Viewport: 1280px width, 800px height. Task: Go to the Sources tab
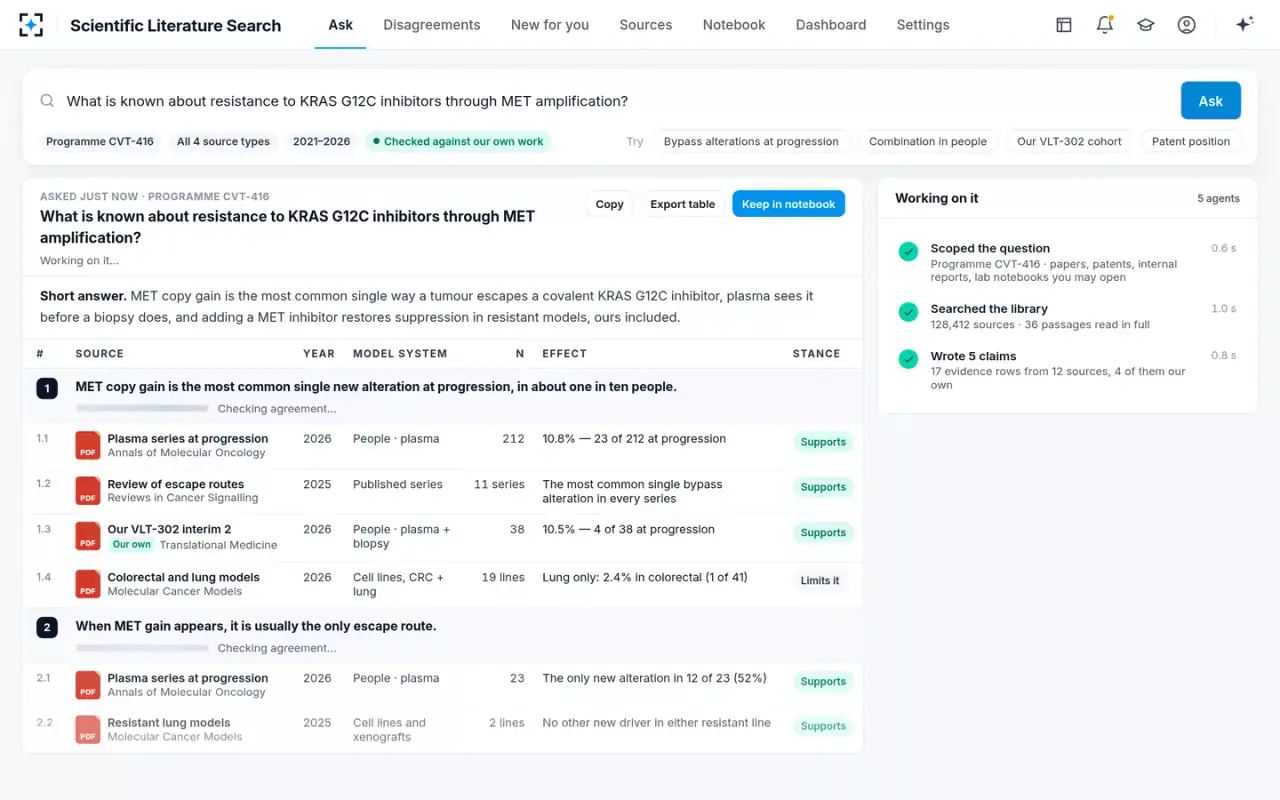(646, 25)
